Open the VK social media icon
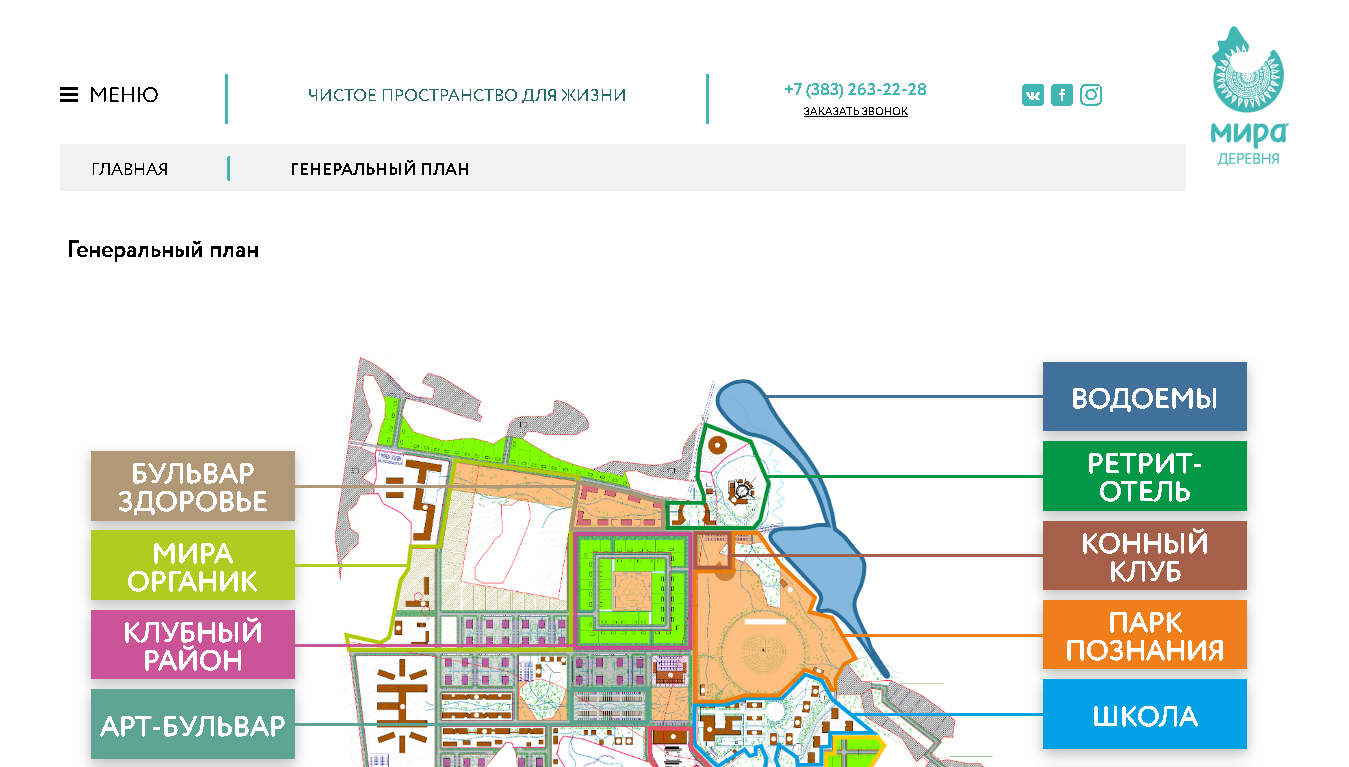Screen dimensions: 1349x767 [x=1032, y=95]
